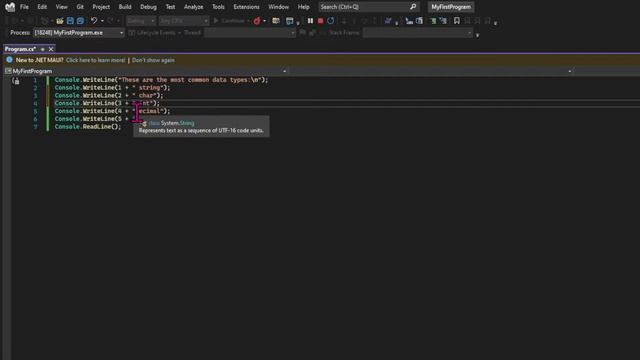Click System.String in the tooltip

point(178,123)
